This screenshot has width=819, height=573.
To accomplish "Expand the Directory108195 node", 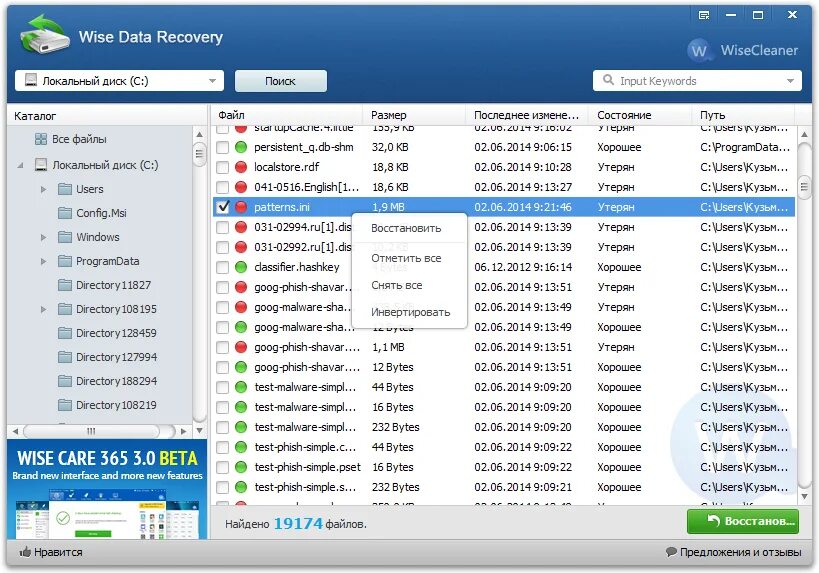I will point(43,309).
